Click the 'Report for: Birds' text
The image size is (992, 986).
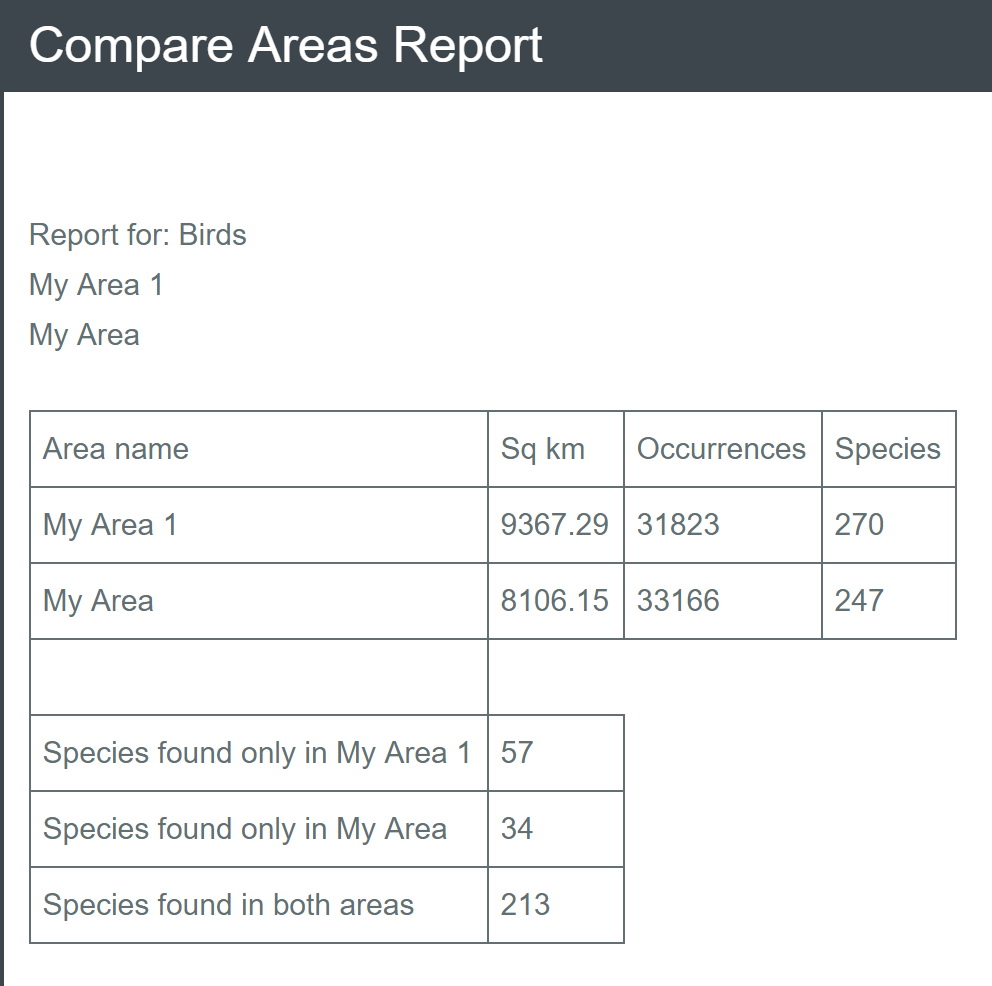pos(138,235)
